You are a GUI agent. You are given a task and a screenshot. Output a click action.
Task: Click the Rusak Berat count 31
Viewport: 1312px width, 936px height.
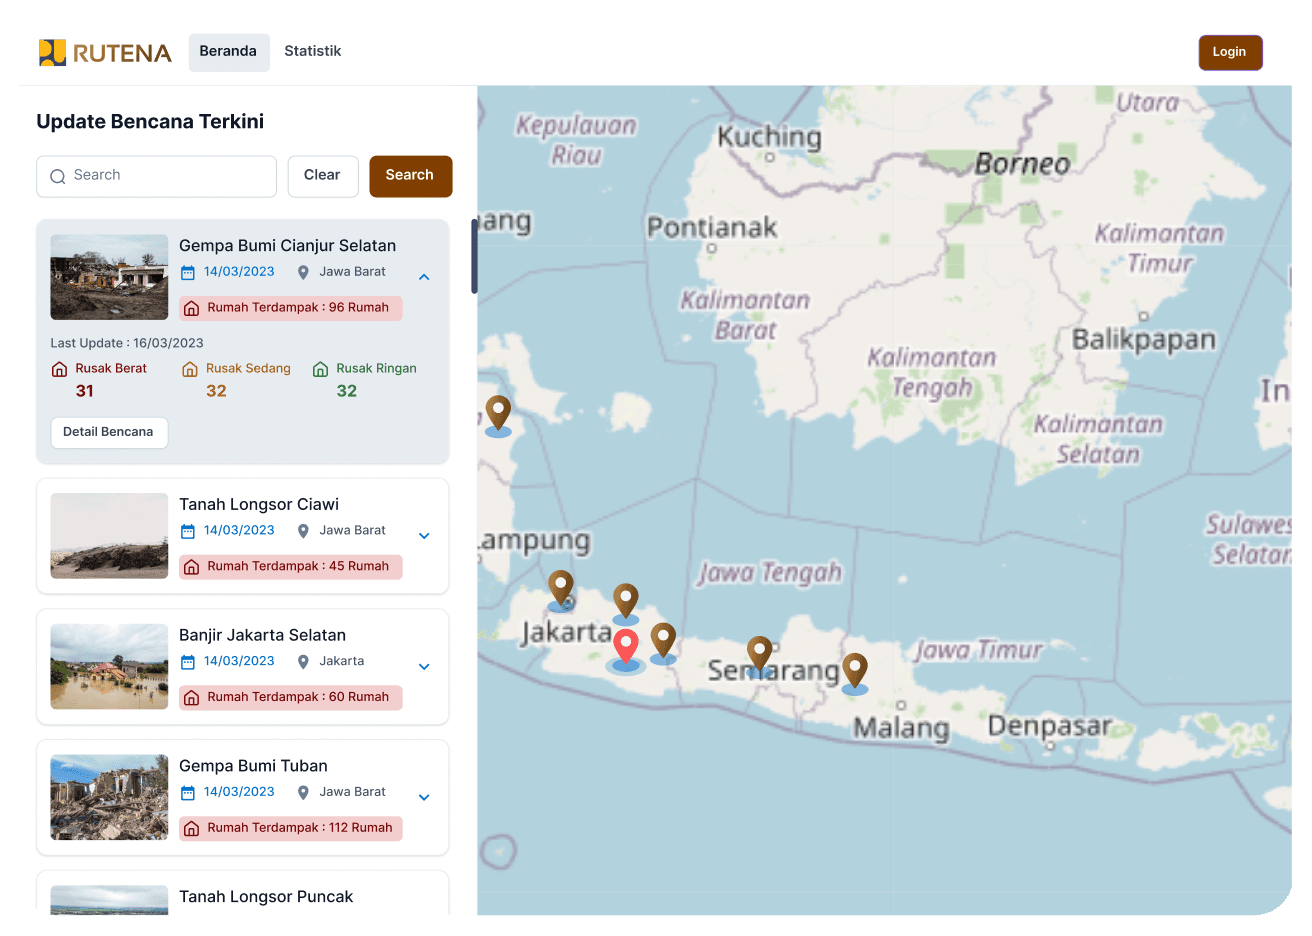[85, 392]
